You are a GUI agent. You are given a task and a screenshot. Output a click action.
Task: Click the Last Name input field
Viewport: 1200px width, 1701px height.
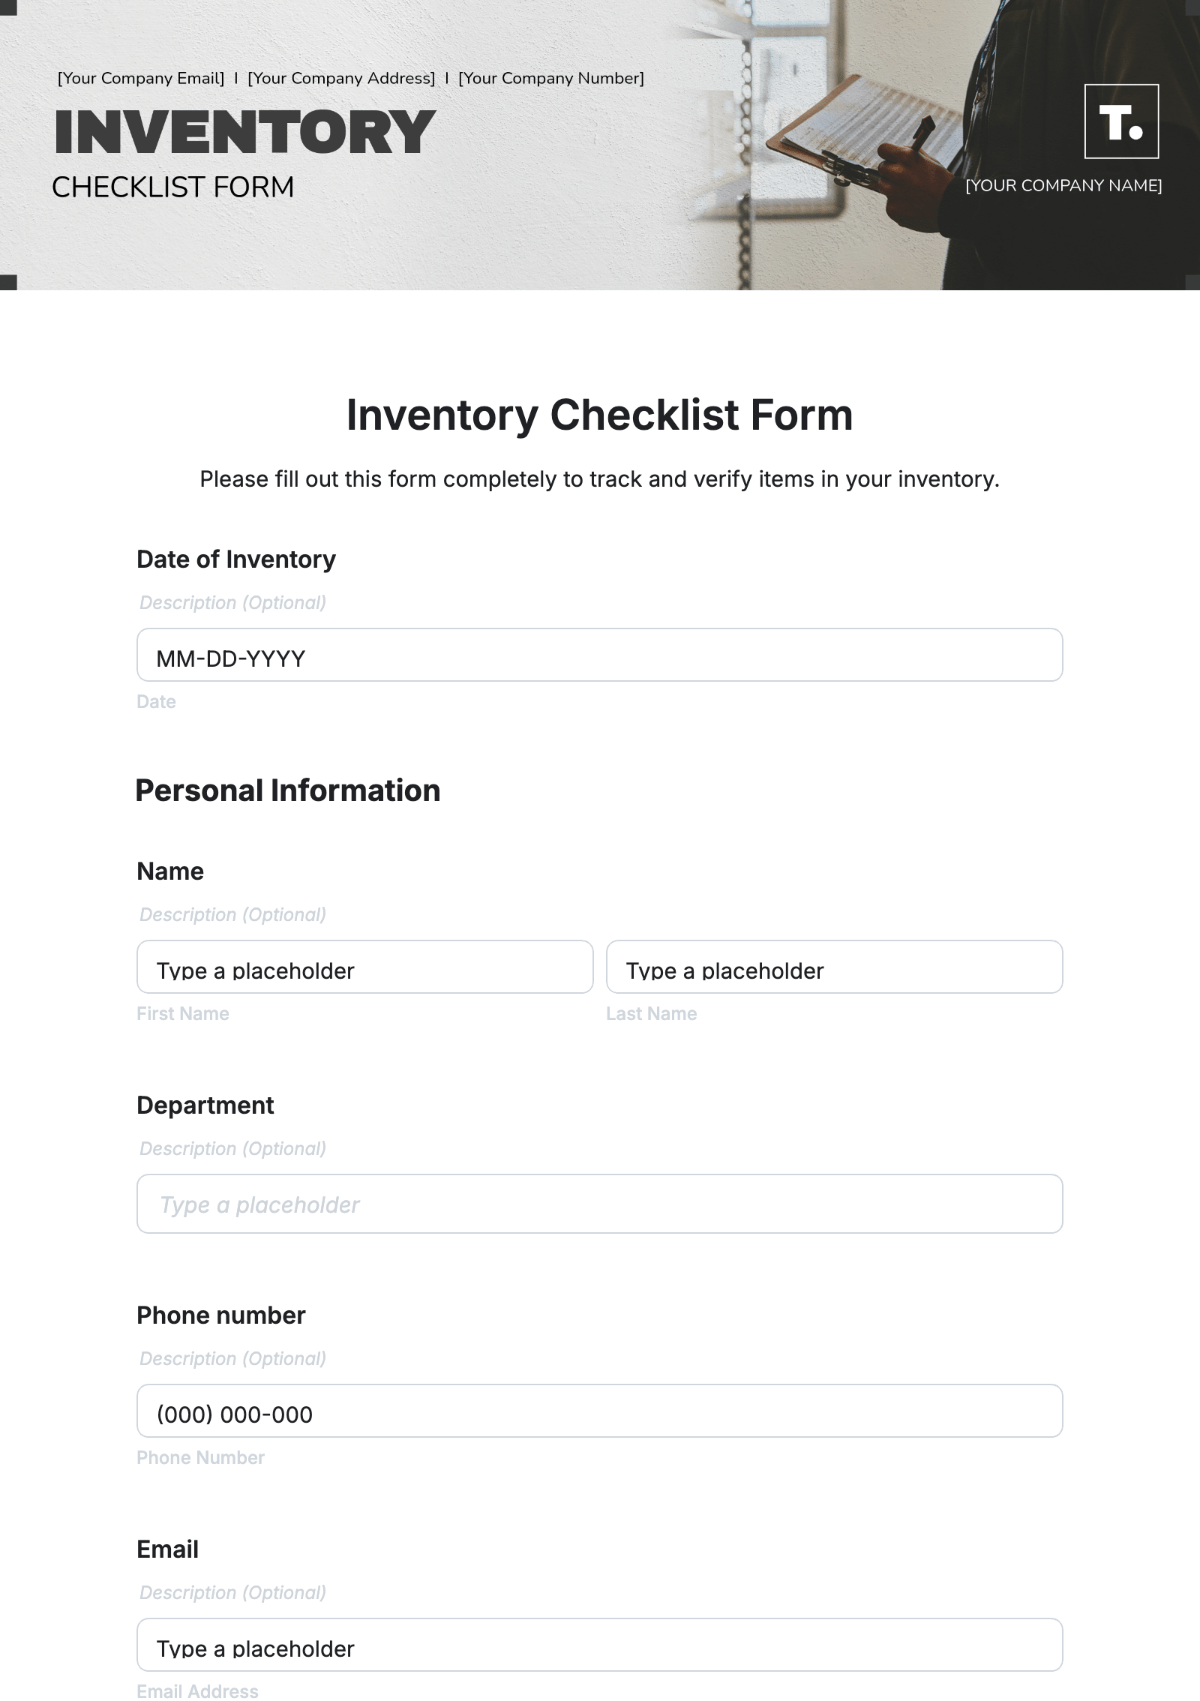pos(834,968)
